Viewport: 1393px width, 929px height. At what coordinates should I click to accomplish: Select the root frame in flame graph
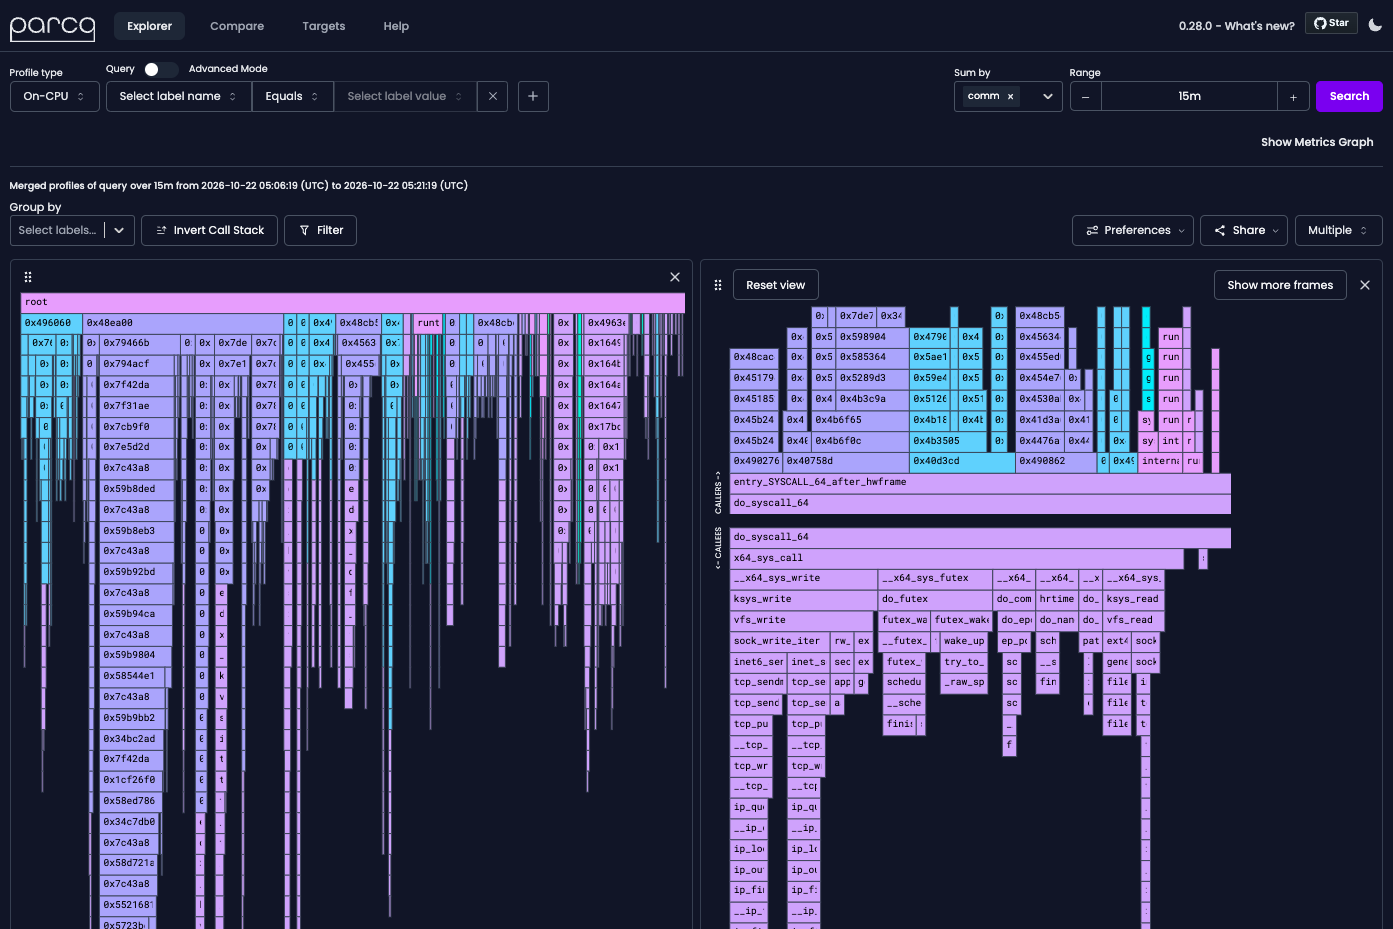(x=353, y=302)
